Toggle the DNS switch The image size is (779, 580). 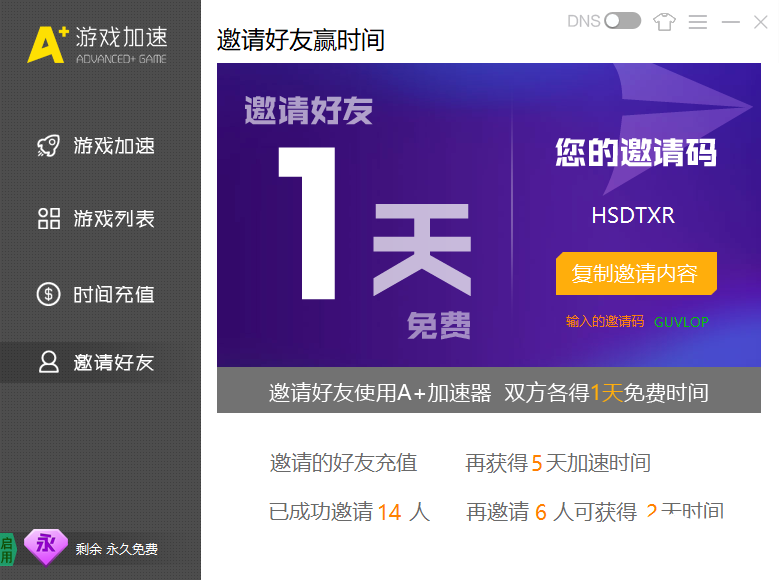click(x=623, y=21)
